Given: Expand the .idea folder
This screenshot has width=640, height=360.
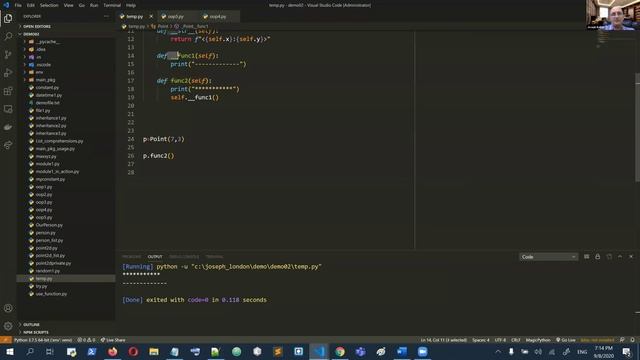Looking at the screenshot, I should [66, 49].
